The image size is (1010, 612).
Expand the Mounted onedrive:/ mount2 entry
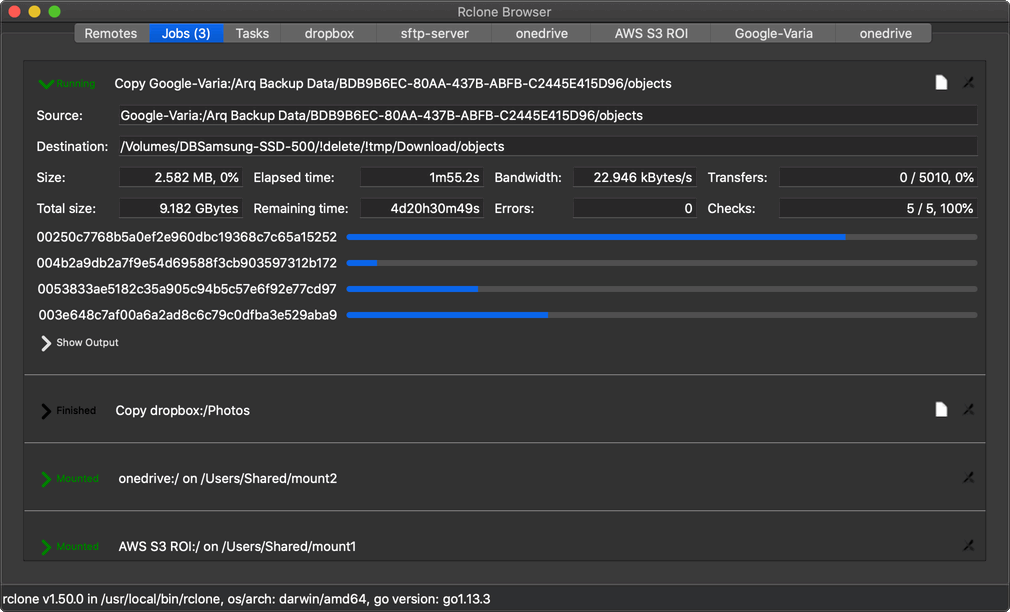click(46, 479)
